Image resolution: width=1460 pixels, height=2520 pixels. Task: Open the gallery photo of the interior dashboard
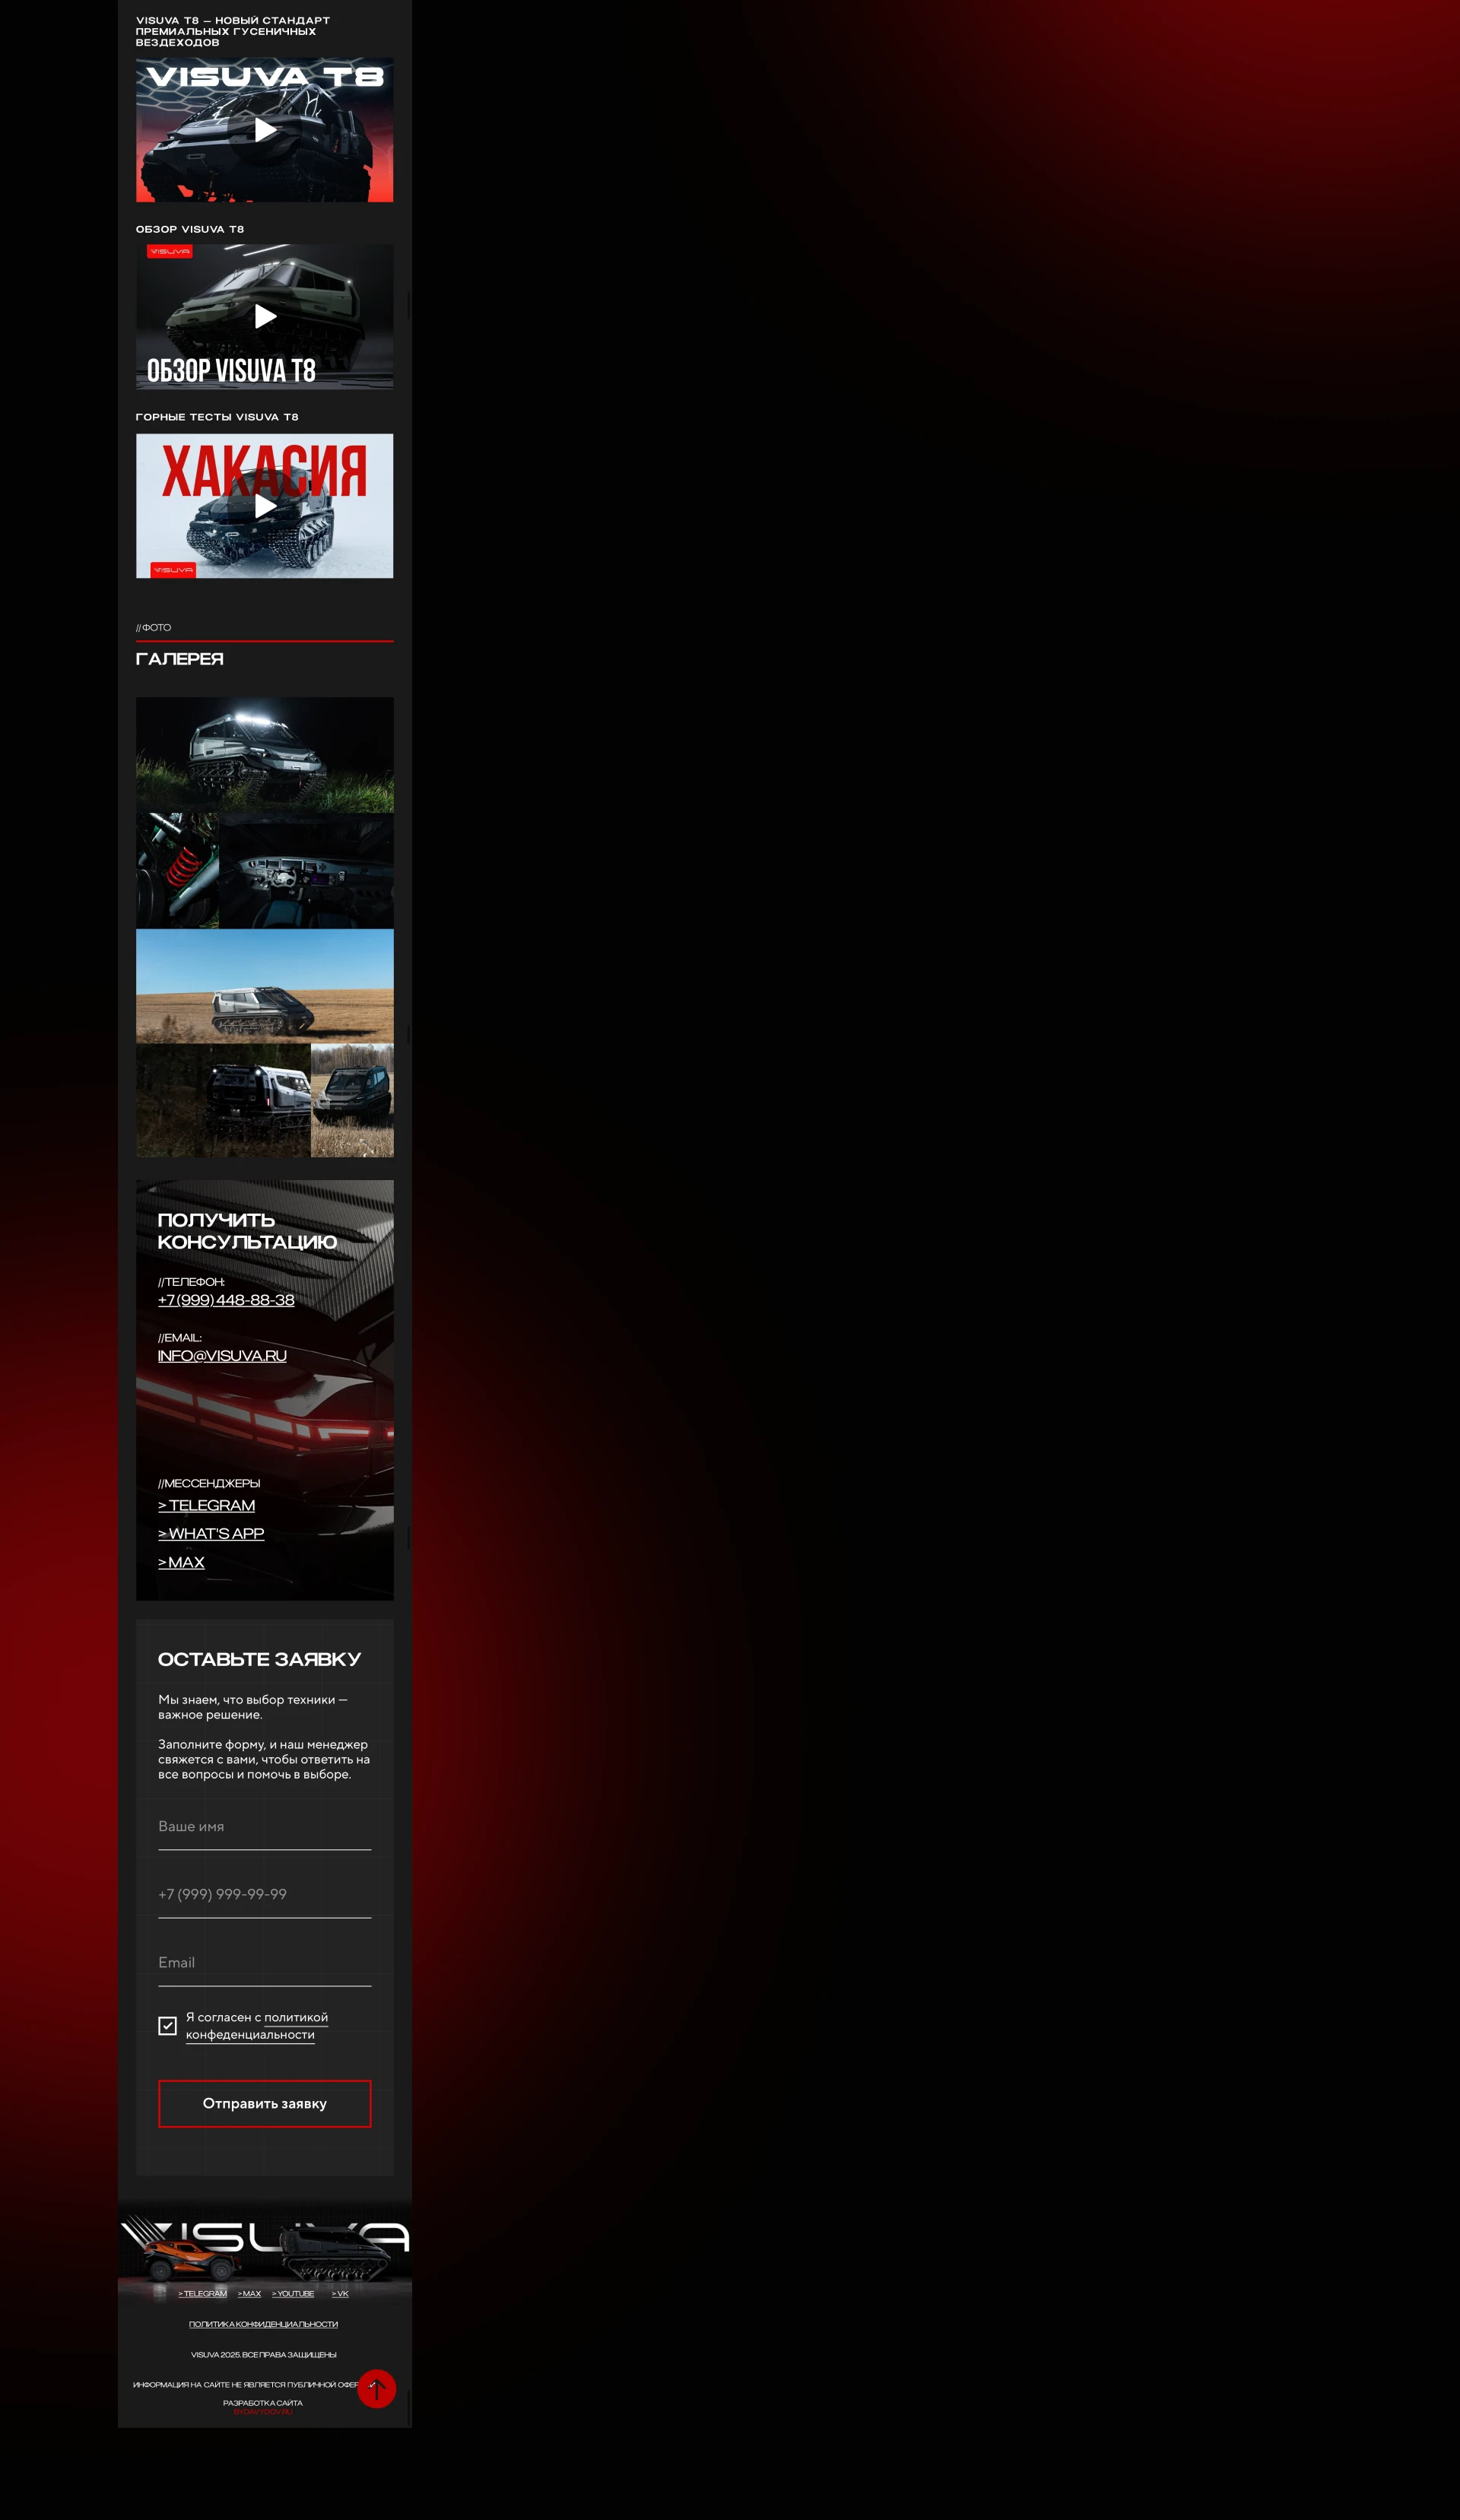pyautogui.click(x=306, y=871)
